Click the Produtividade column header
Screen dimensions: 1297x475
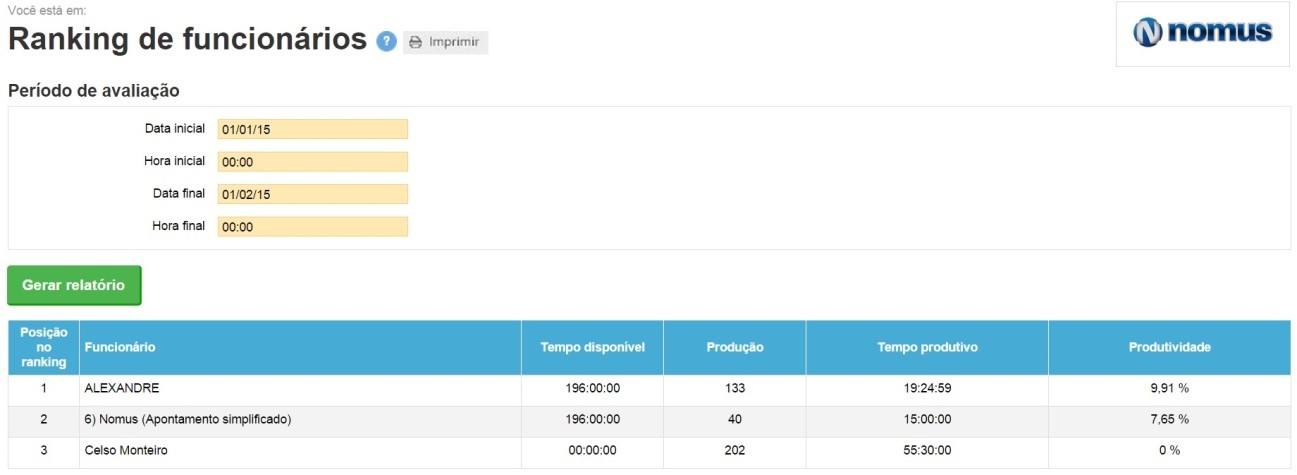[1170, 347]
